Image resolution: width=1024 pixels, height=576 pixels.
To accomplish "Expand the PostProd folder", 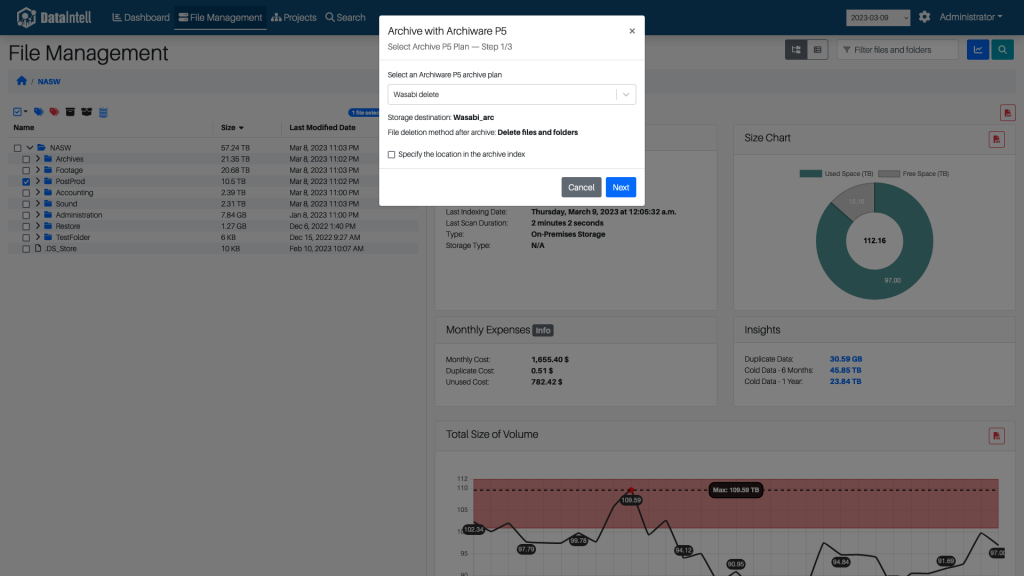I will [x=38, y=181].
